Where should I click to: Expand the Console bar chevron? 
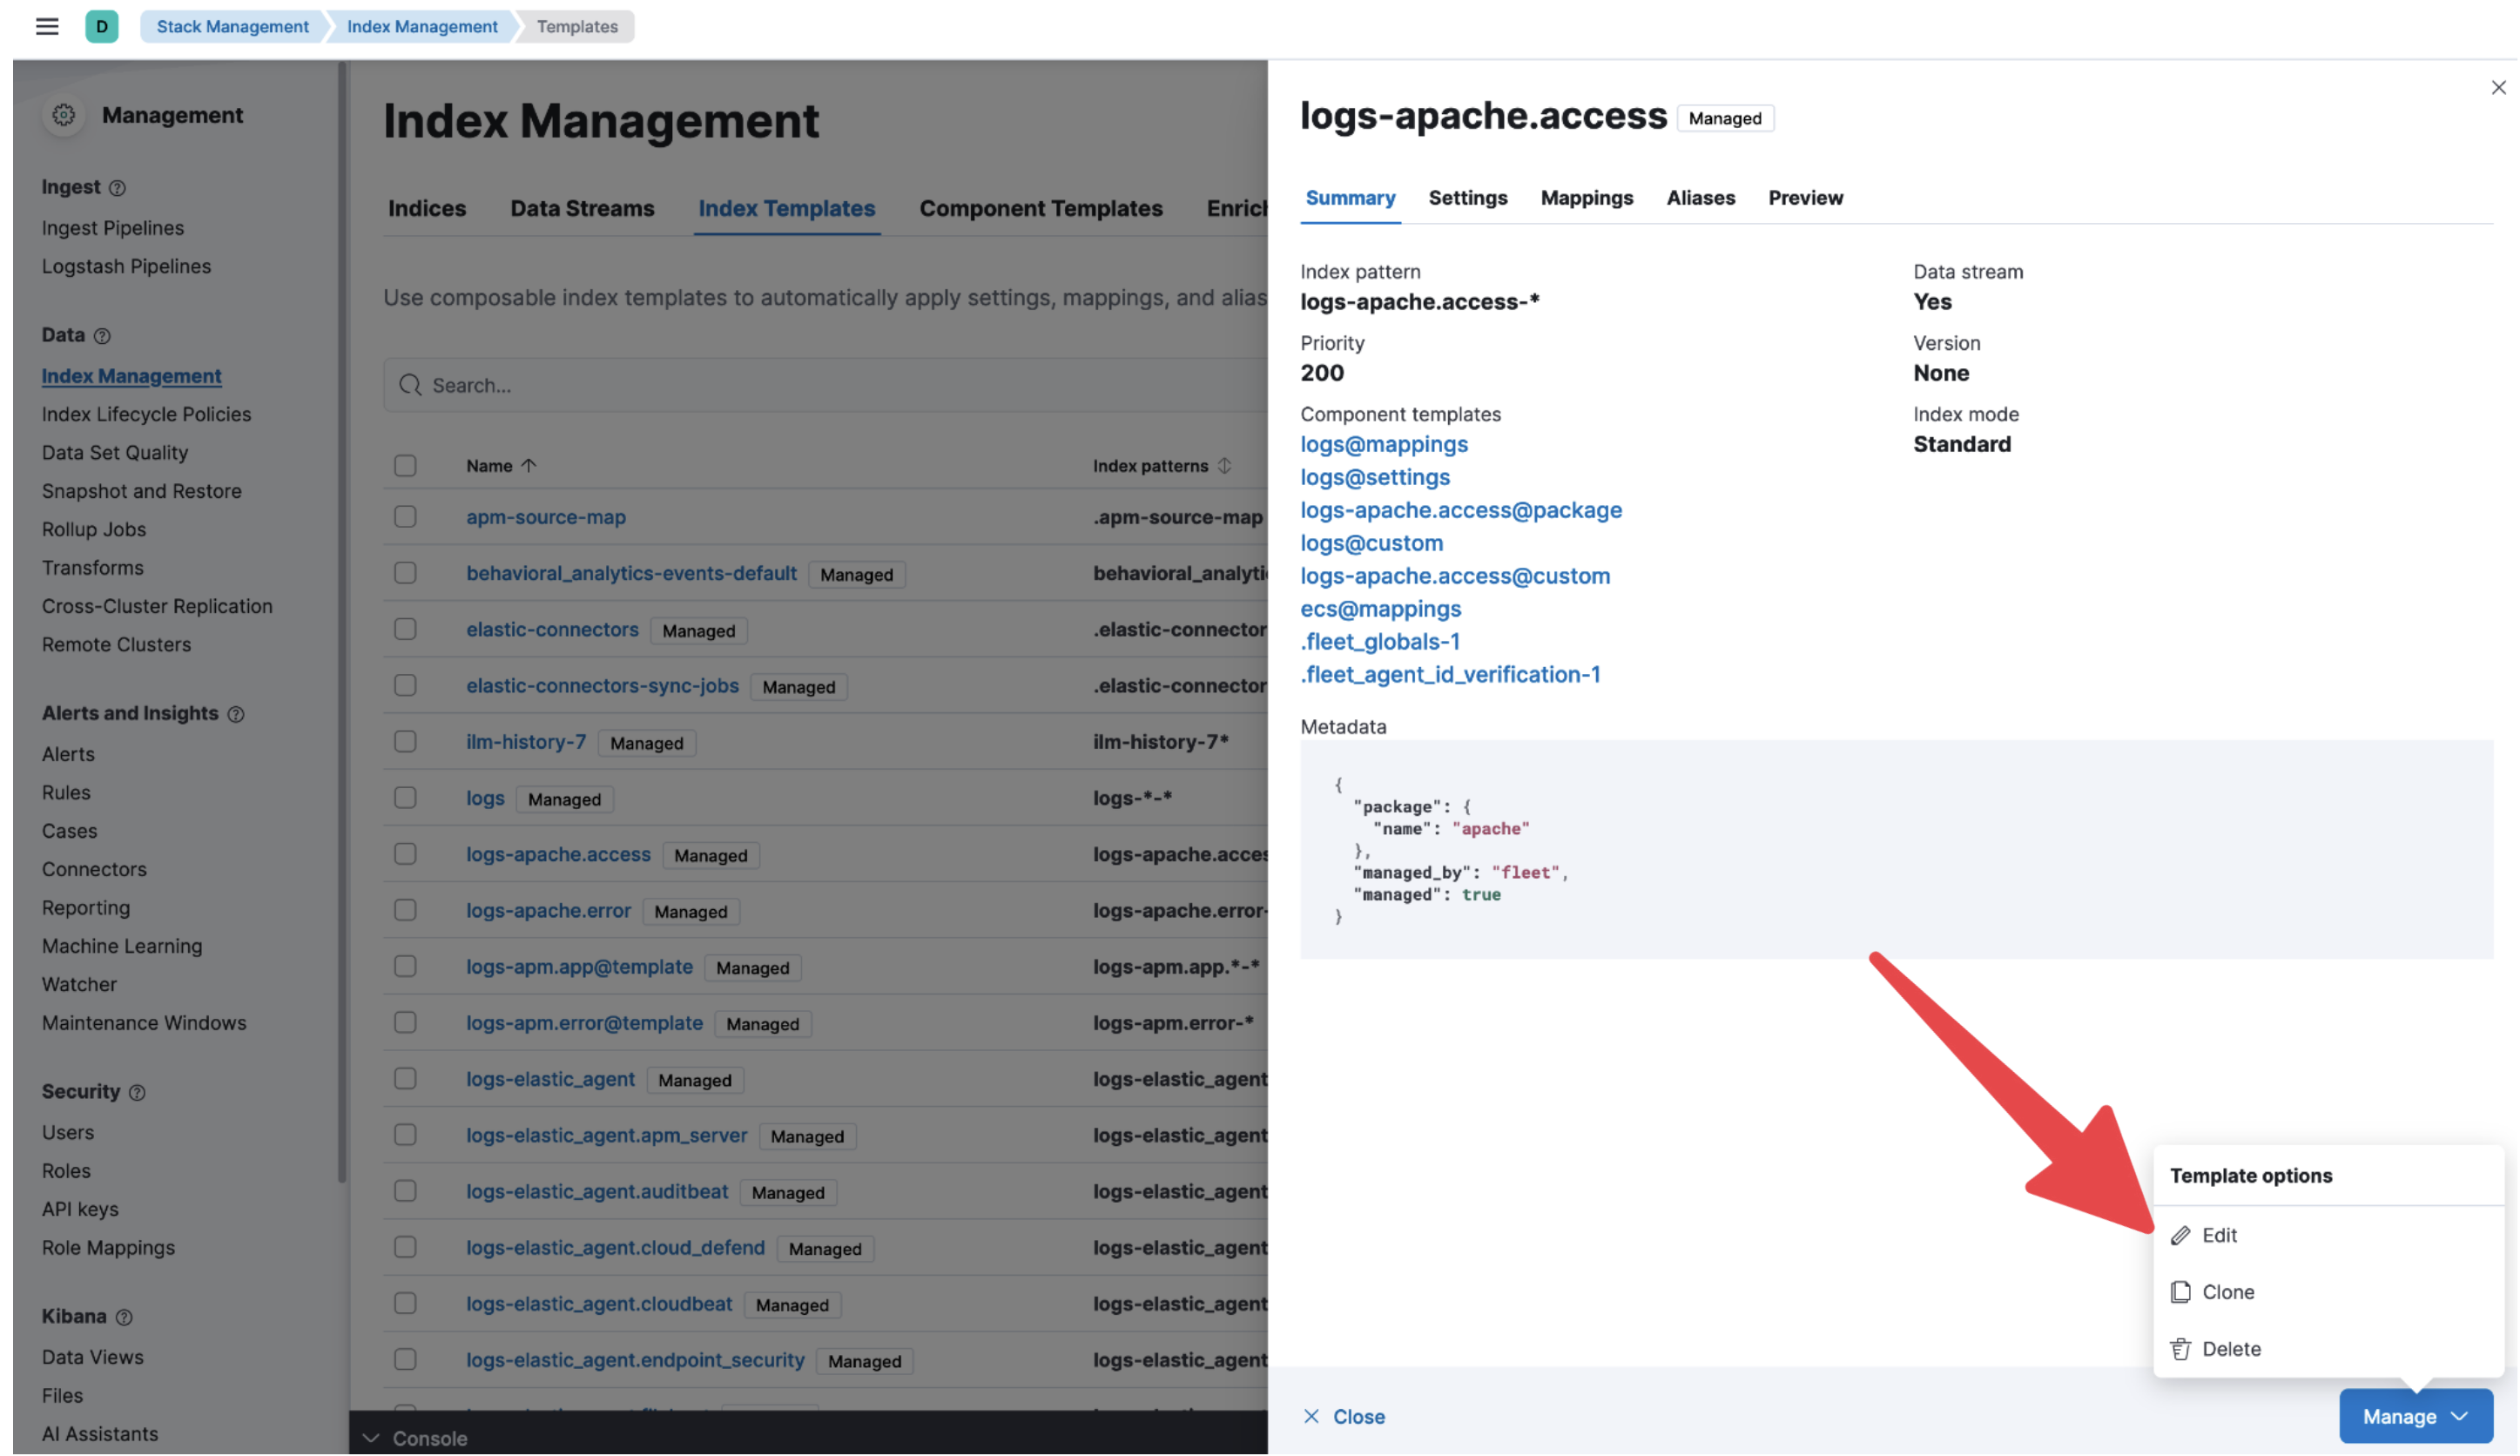pyautogui.click(x=371, y=1438)
